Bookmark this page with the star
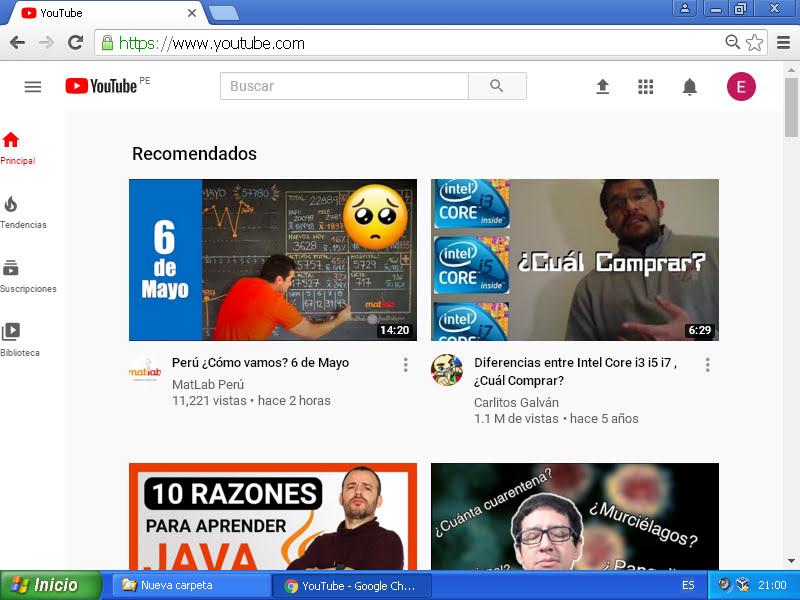Screen dimensions: 800x600 755,43
